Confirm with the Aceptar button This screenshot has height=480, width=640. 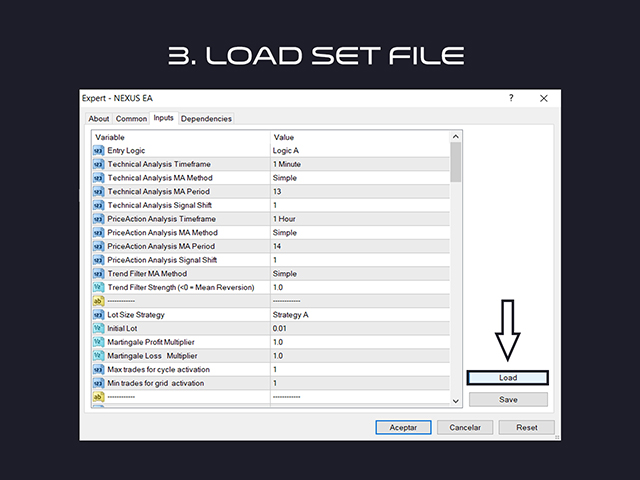pos(403,427)
